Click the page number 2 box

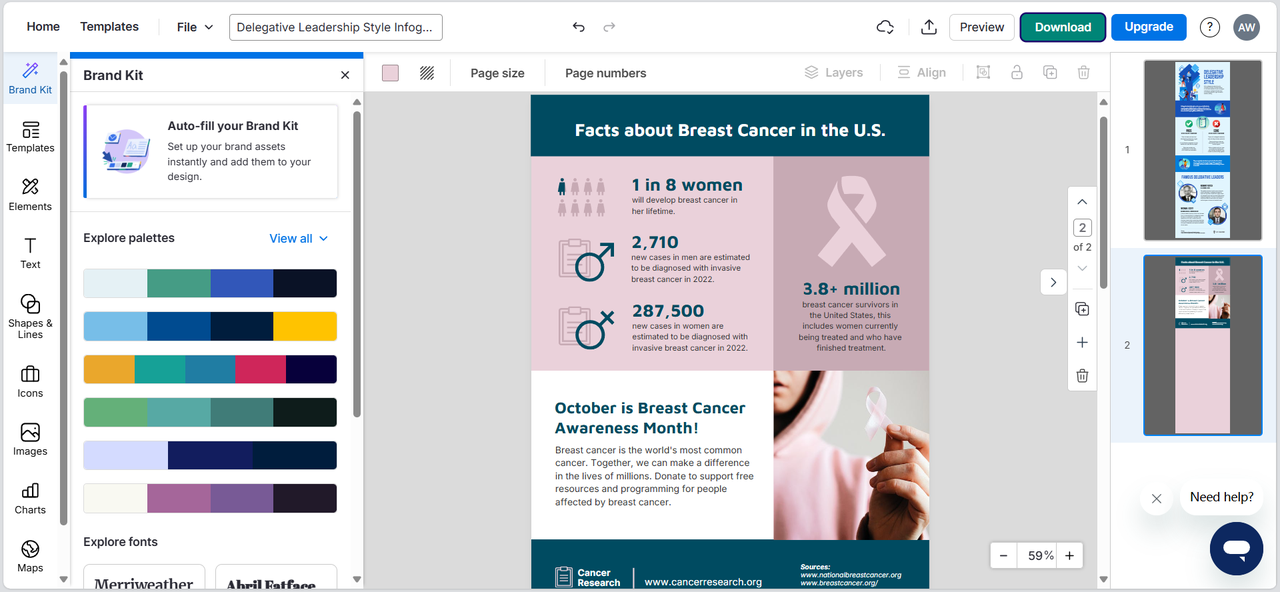pyautogui.click(x=1082, y=228)
